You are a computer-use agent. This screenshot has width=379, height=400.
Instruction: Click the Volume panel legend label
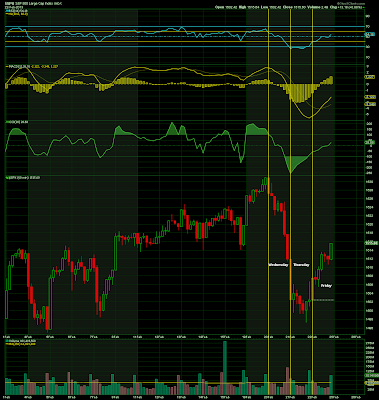pyautogui.click(x=20, y=342)
